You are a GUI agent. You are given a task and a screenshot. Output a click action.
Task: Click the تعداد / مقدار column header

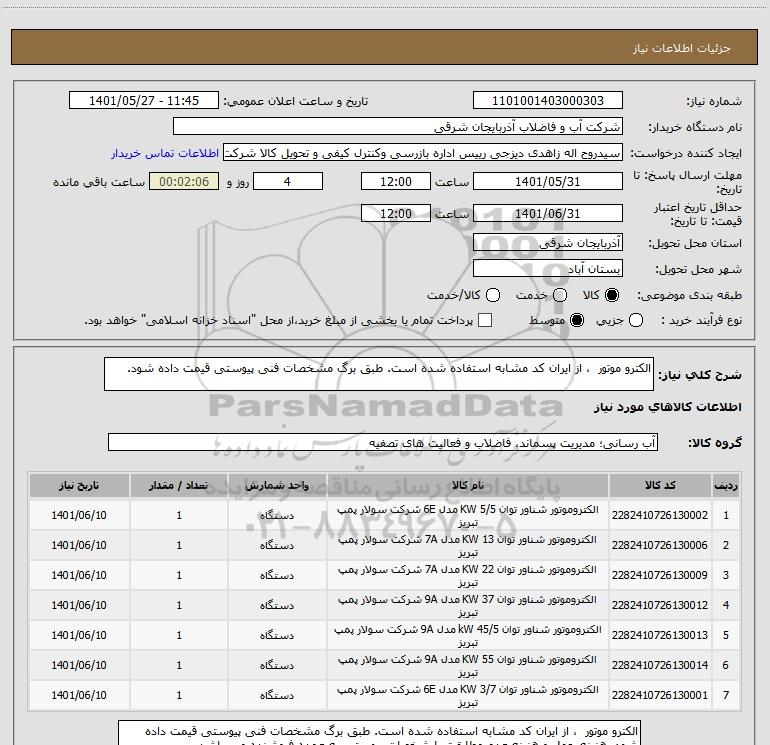(x=179, y=486)
